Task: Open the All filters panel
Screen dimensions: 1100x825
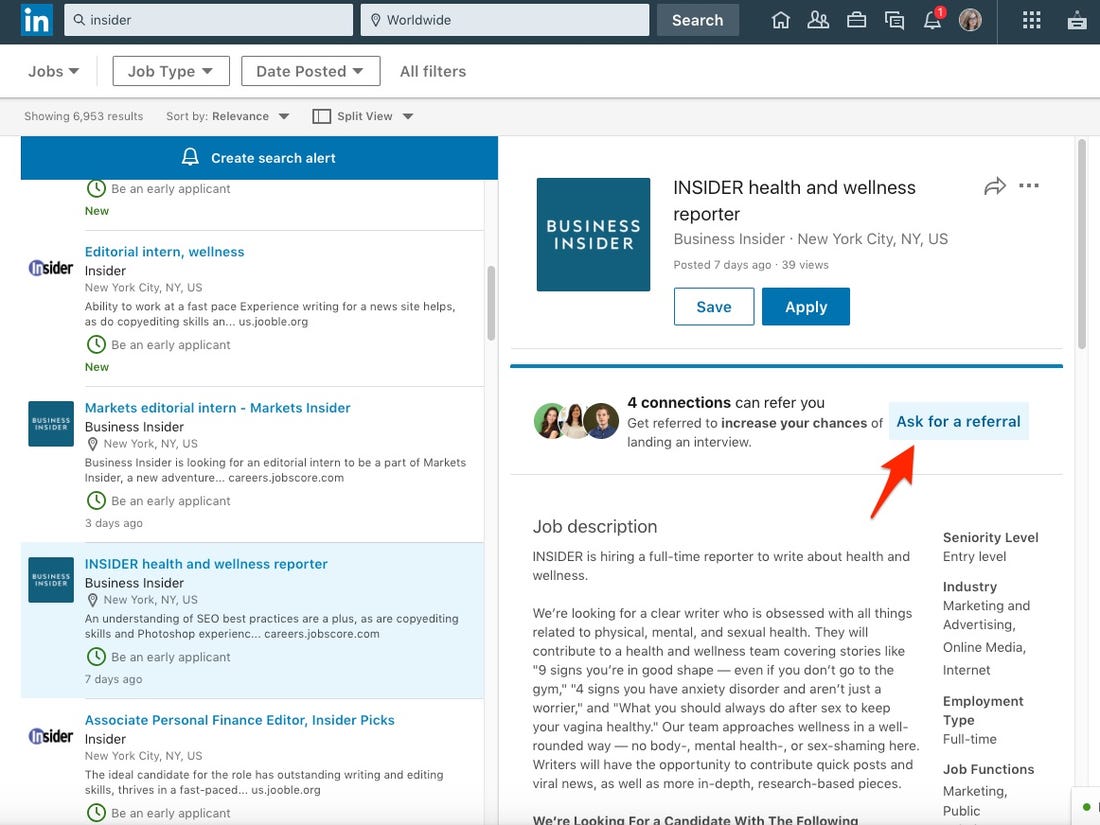Action: coord(433,70)
